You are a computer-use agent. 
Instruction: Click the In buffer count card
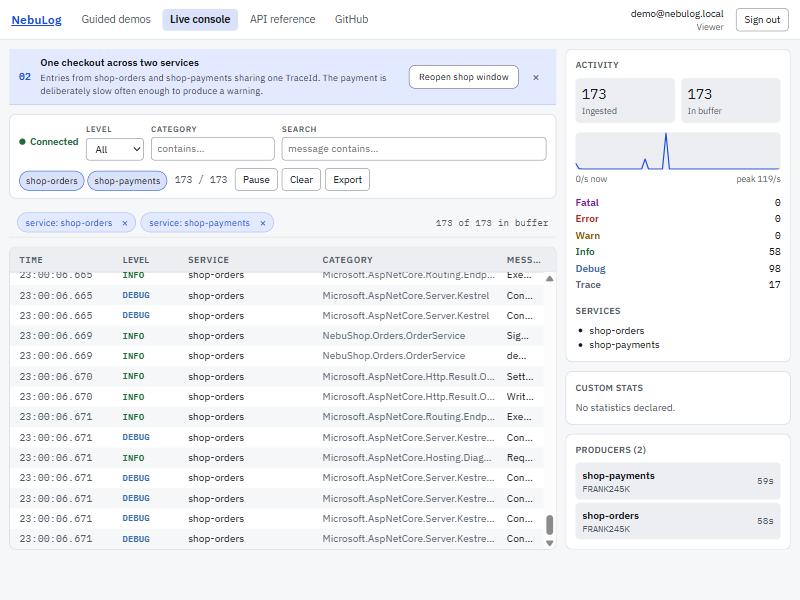click(731, 101)
